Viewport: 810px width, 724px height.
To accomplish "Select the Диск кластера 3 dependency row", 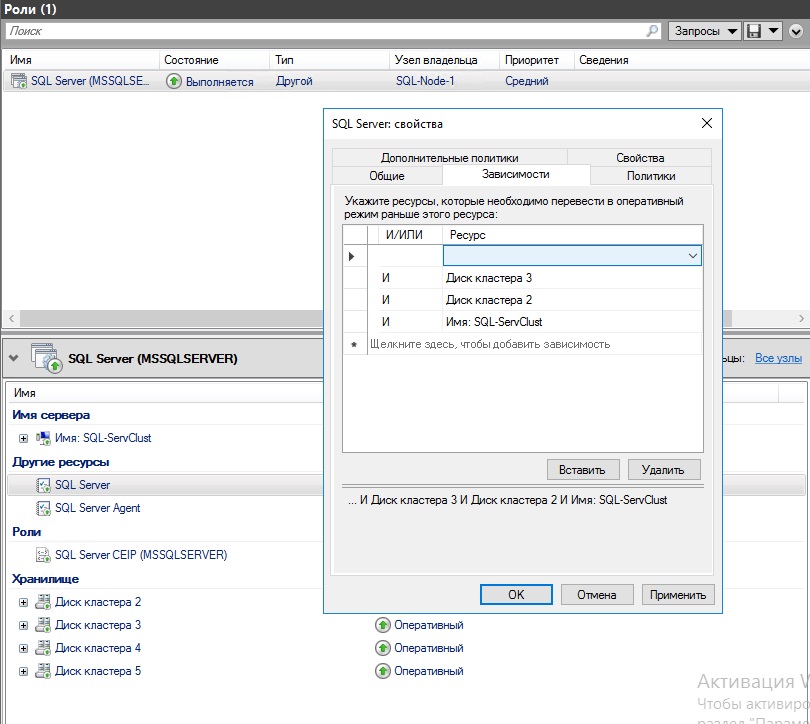I will [x=523, y=278].
